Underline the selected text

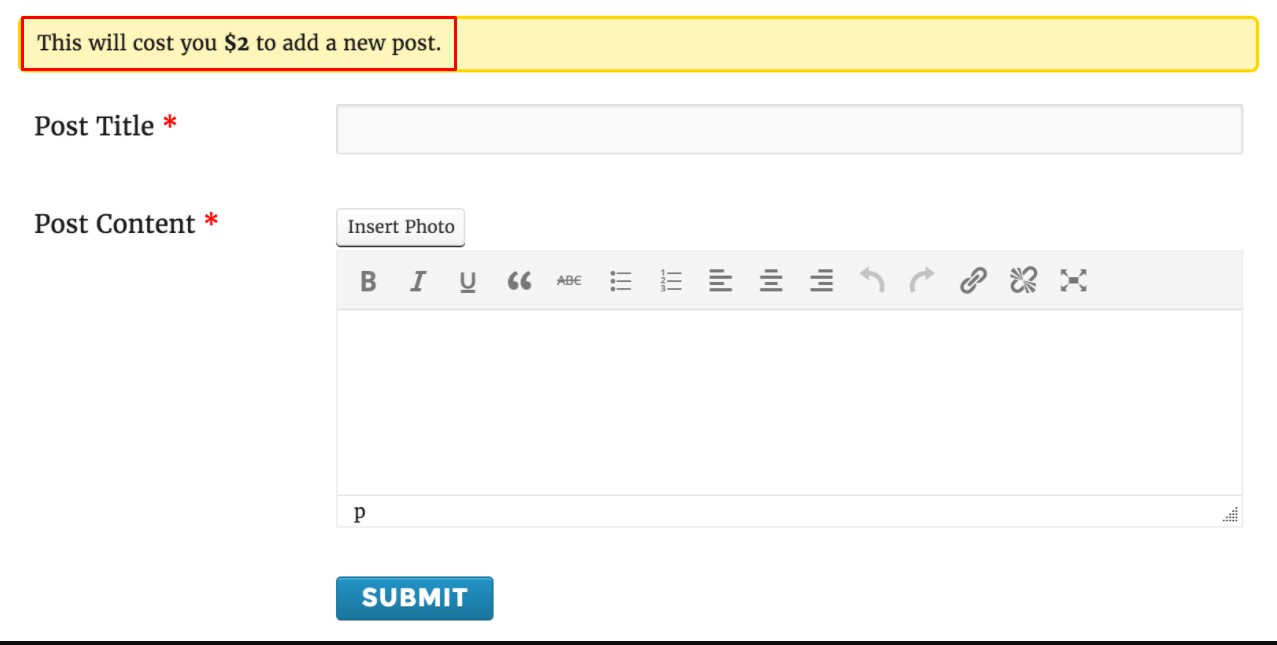pos(468,282)
